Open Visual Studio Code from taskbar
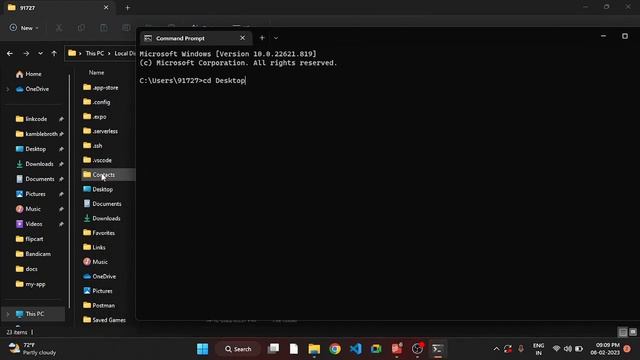The height and width of the screenshot is (360, 640). 356,349
